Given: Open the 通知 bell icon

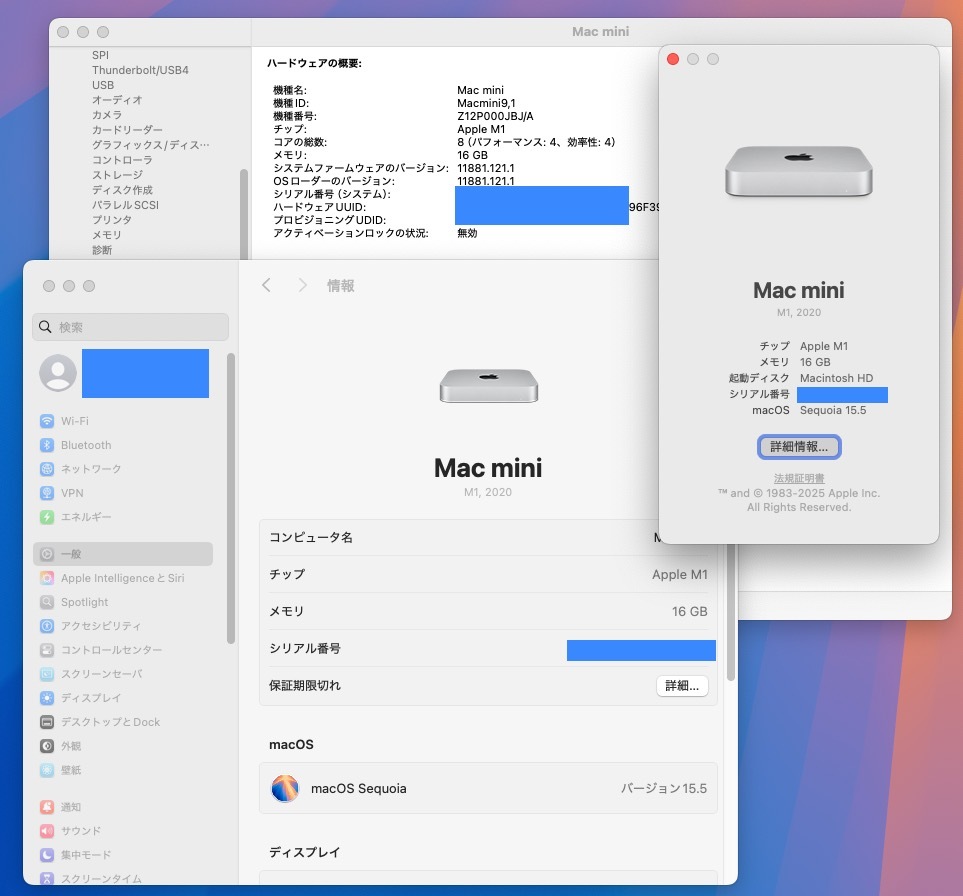Looking at the screenshot, I should (x=47, y=806).
